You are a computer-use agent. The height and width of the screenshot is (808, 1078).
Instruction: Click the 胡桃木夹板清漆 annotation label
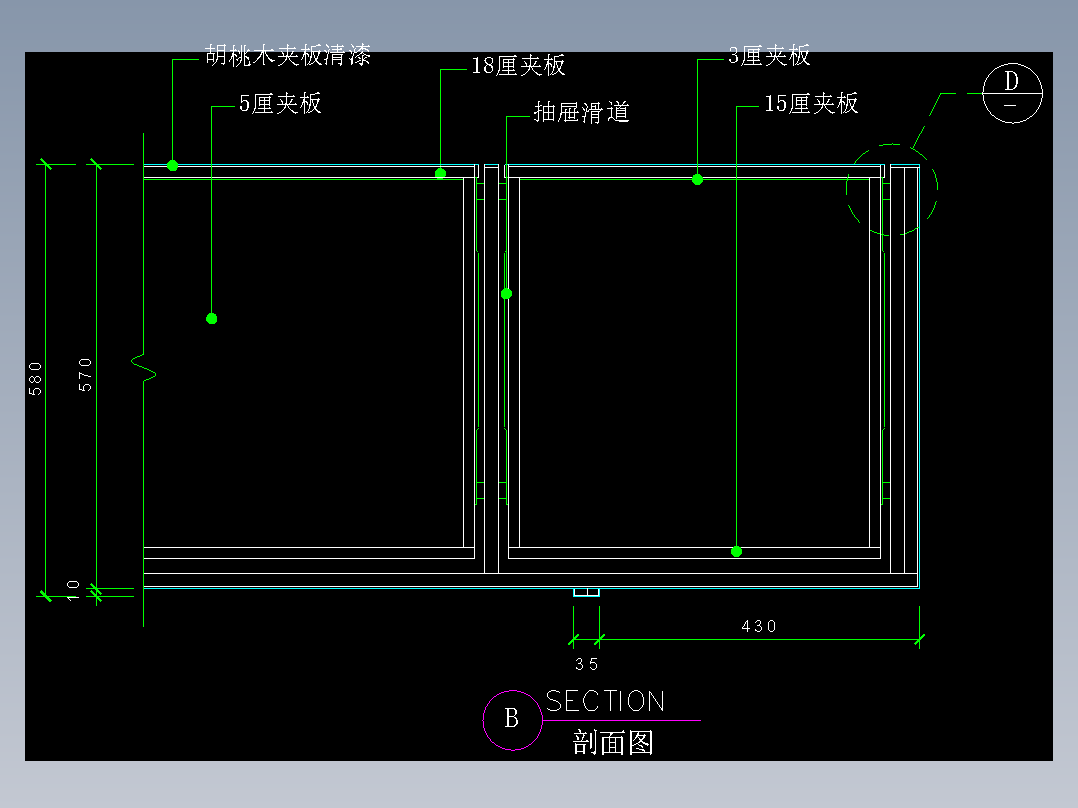pos(288,55)
